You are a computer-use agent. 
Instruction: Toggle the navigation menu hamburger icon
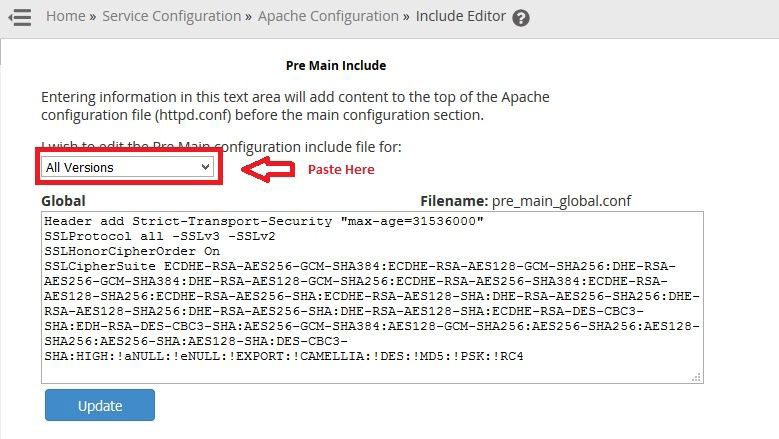click(x=20, y=17)
